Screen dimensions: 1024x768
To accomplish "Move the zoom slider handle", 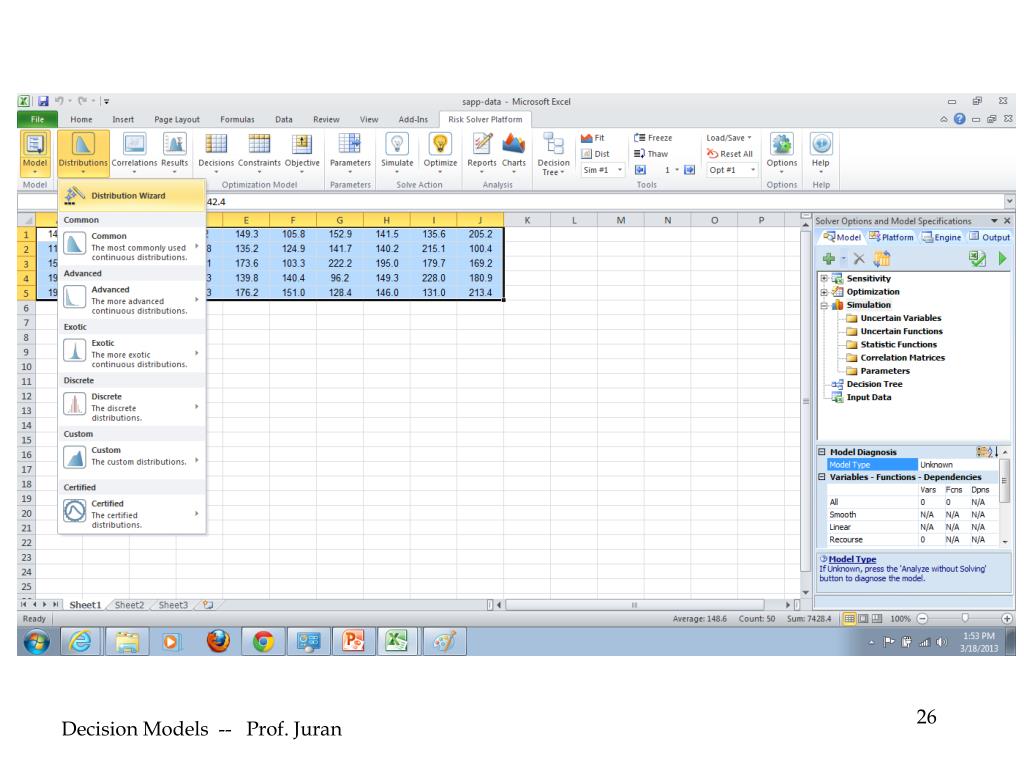I will (x=965, y=618).
